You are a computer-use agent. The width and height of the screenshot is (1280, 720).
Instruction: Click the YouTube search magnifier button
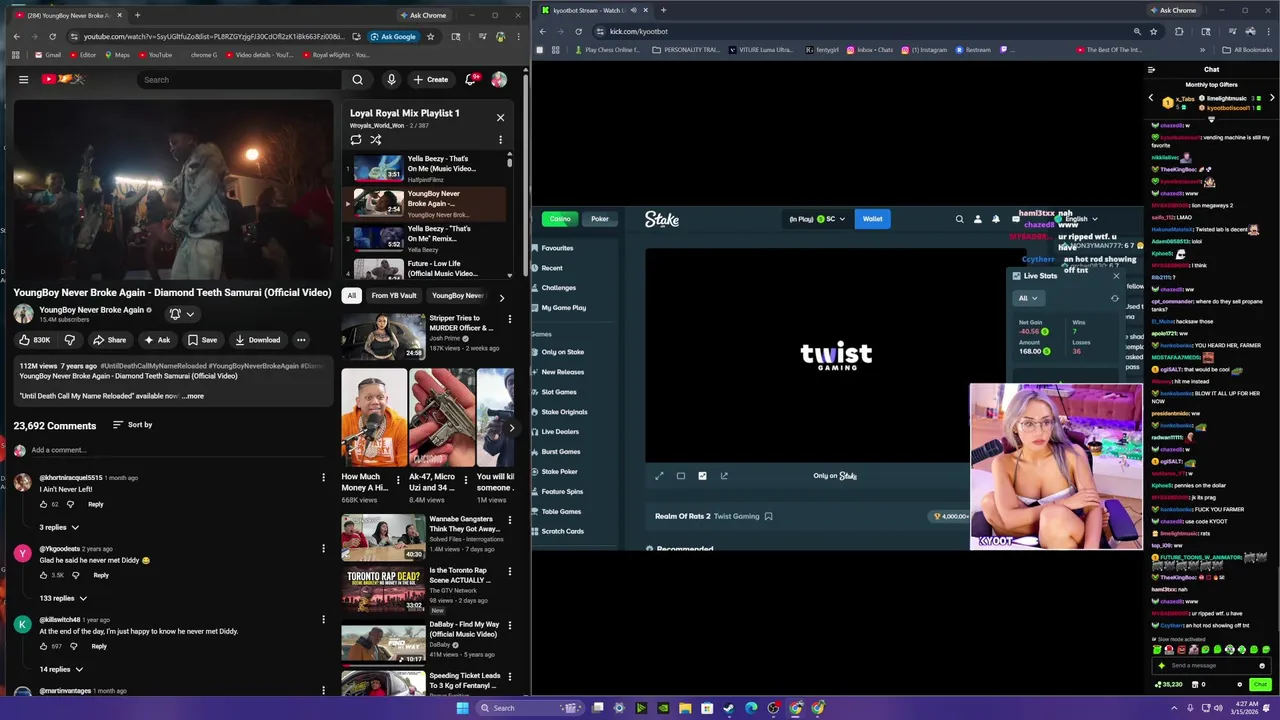(357, 80)
